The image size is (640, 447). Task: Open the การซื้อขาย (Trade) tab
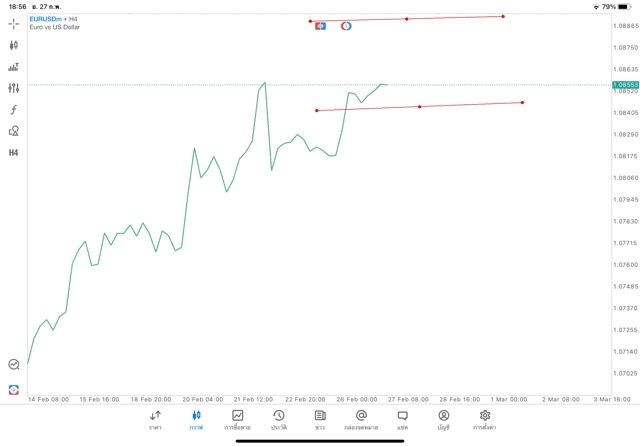(238, 419)
